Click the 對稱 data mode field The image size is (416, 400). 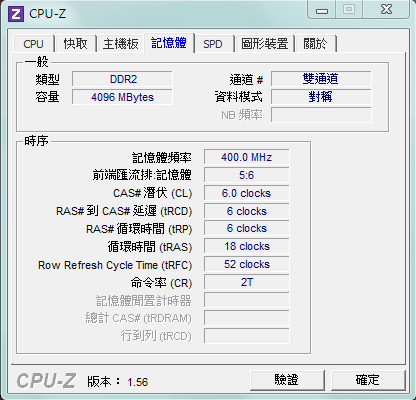coord(321,97)
